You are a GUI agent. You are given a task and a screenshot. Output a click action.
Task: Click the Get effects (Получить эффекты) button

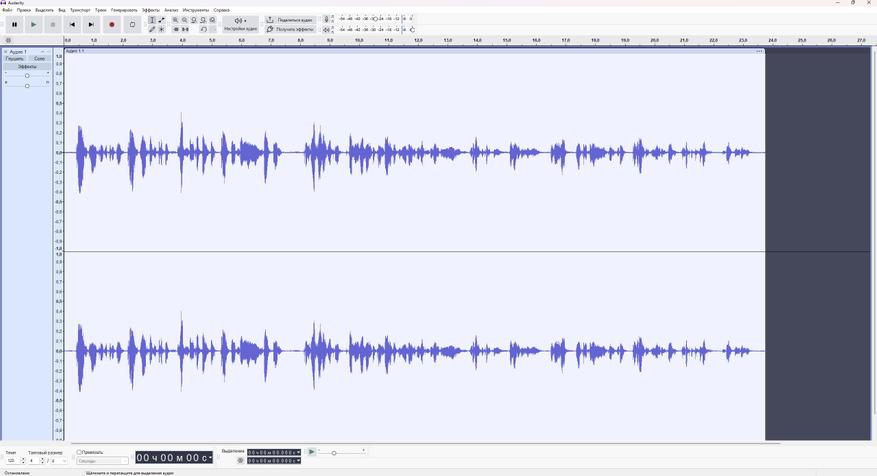pos(290,29)
